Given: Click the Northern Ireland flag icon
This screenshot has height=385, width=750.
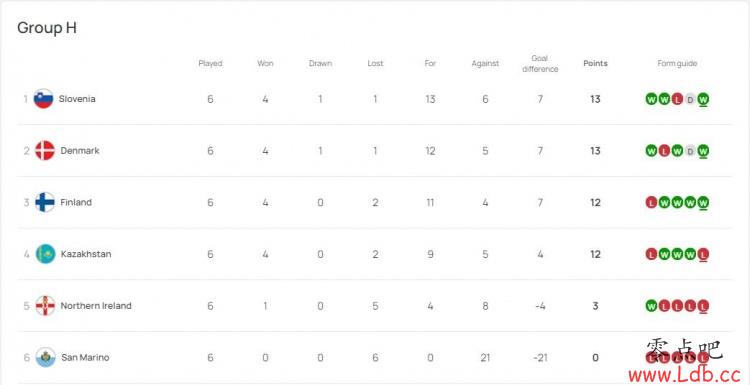Looking at the screenshot, I should click(45, 306).
